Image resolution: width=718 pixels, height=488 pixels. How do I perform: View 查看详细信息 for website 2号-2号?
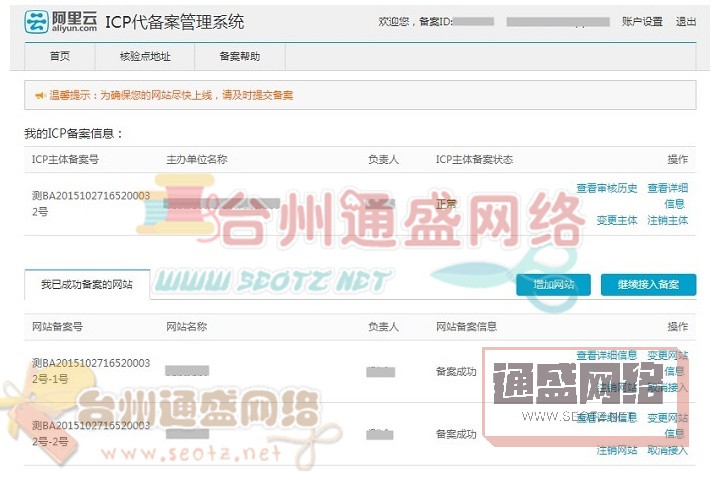(606, 417)
